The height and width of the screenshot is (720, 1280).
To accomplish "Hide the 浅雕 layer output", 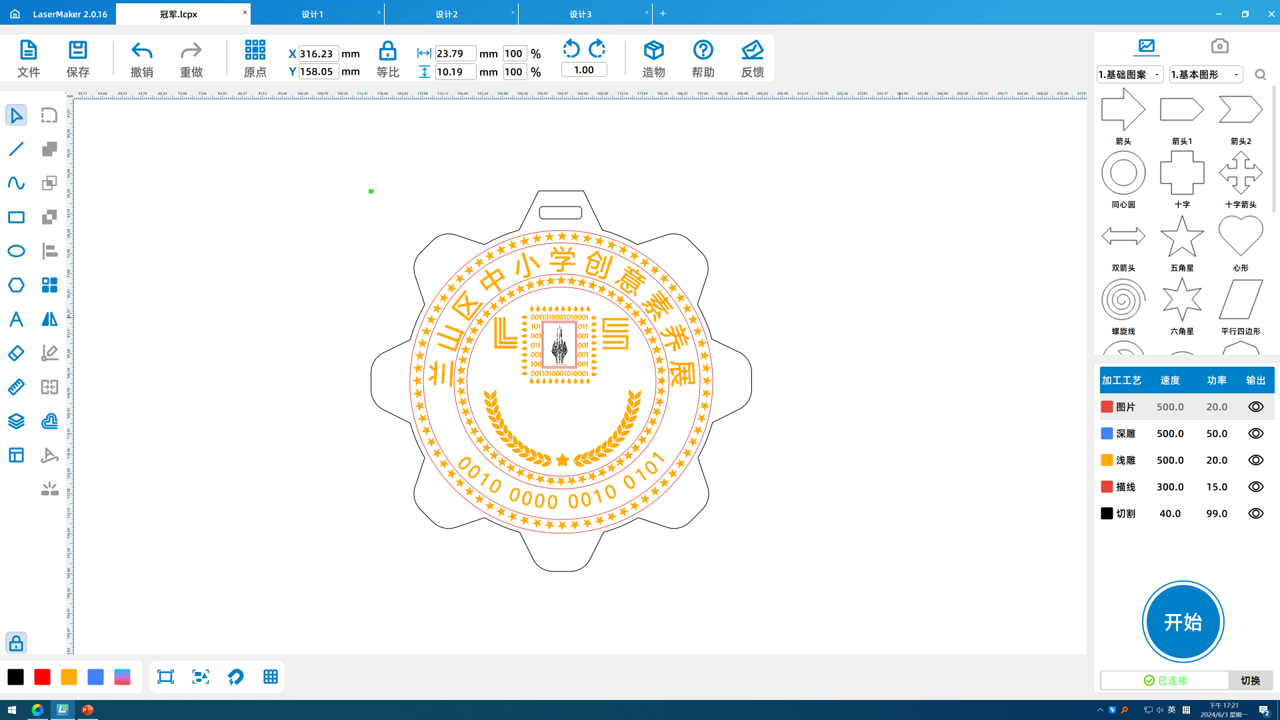I will pos(1255,460).
